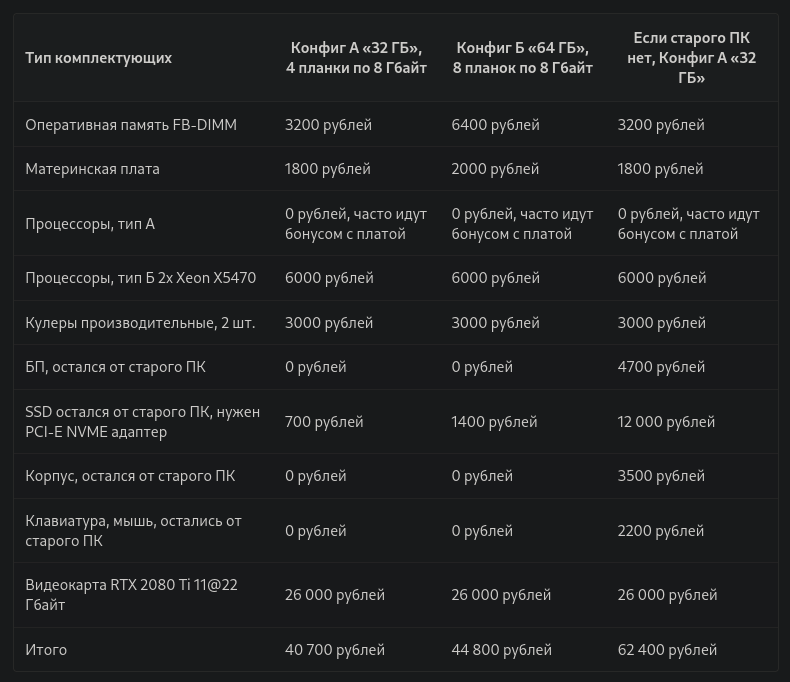790x682 pixels.
Task: Click the 'Итого' row label
Action: (46, 650)
